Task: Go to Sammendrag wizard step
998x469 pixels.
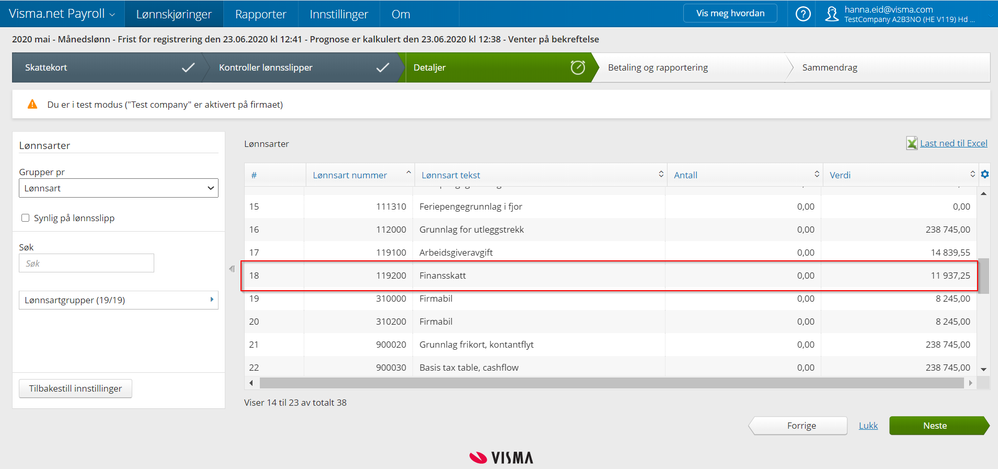Action: click(891, 67)
